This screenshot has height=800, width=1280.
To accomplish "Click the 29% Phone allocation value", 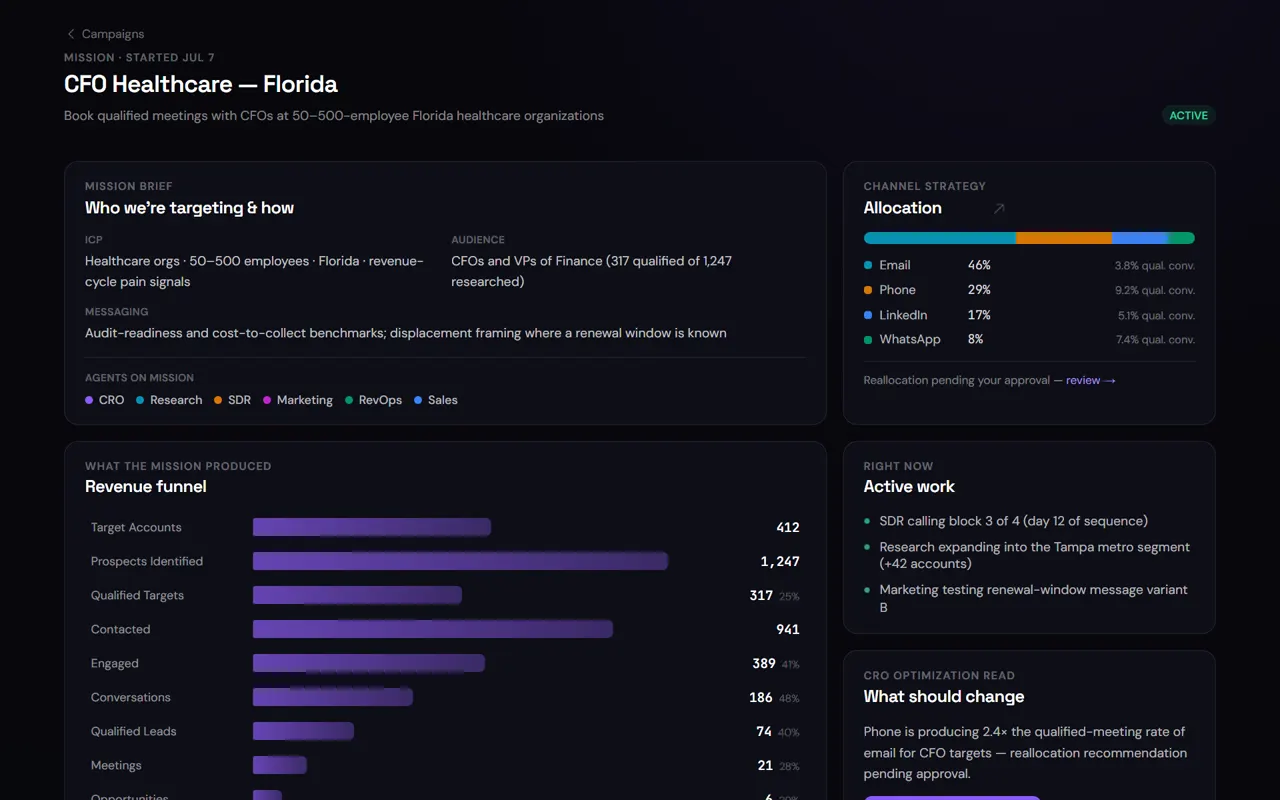I will tap(979, 290).
